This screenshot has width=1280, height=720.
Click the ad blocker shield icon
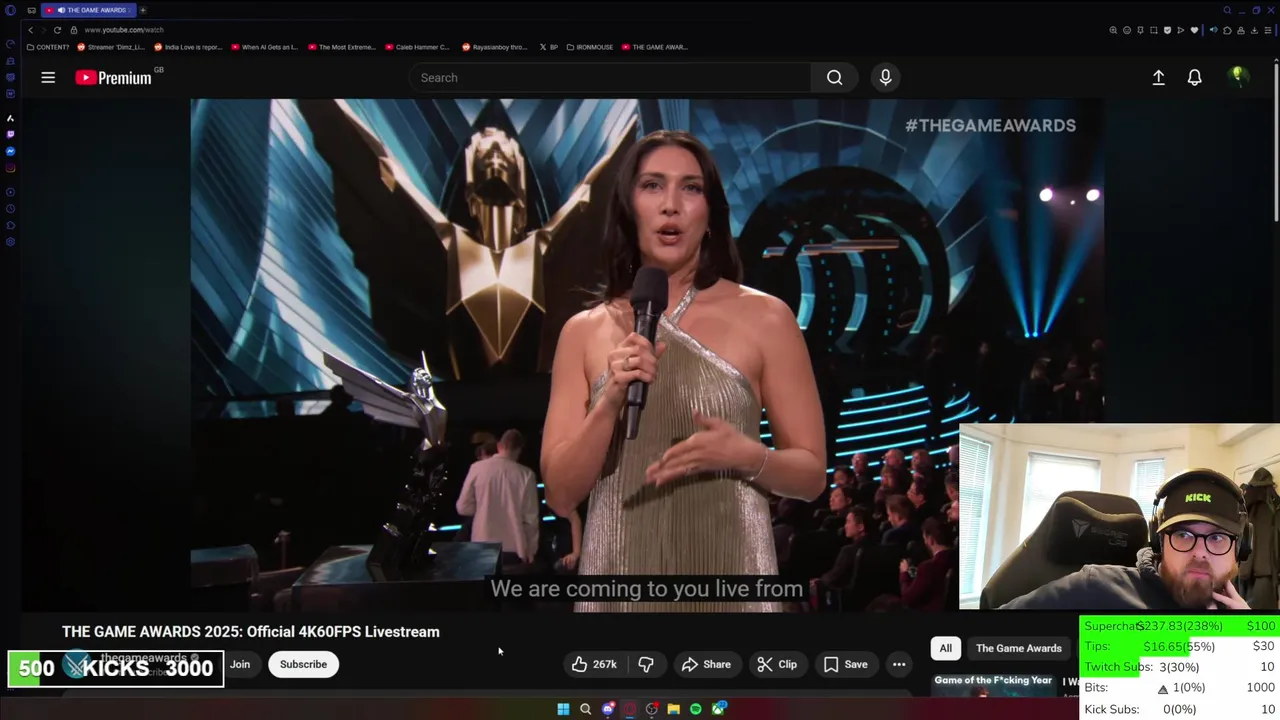pos(1167,30)
